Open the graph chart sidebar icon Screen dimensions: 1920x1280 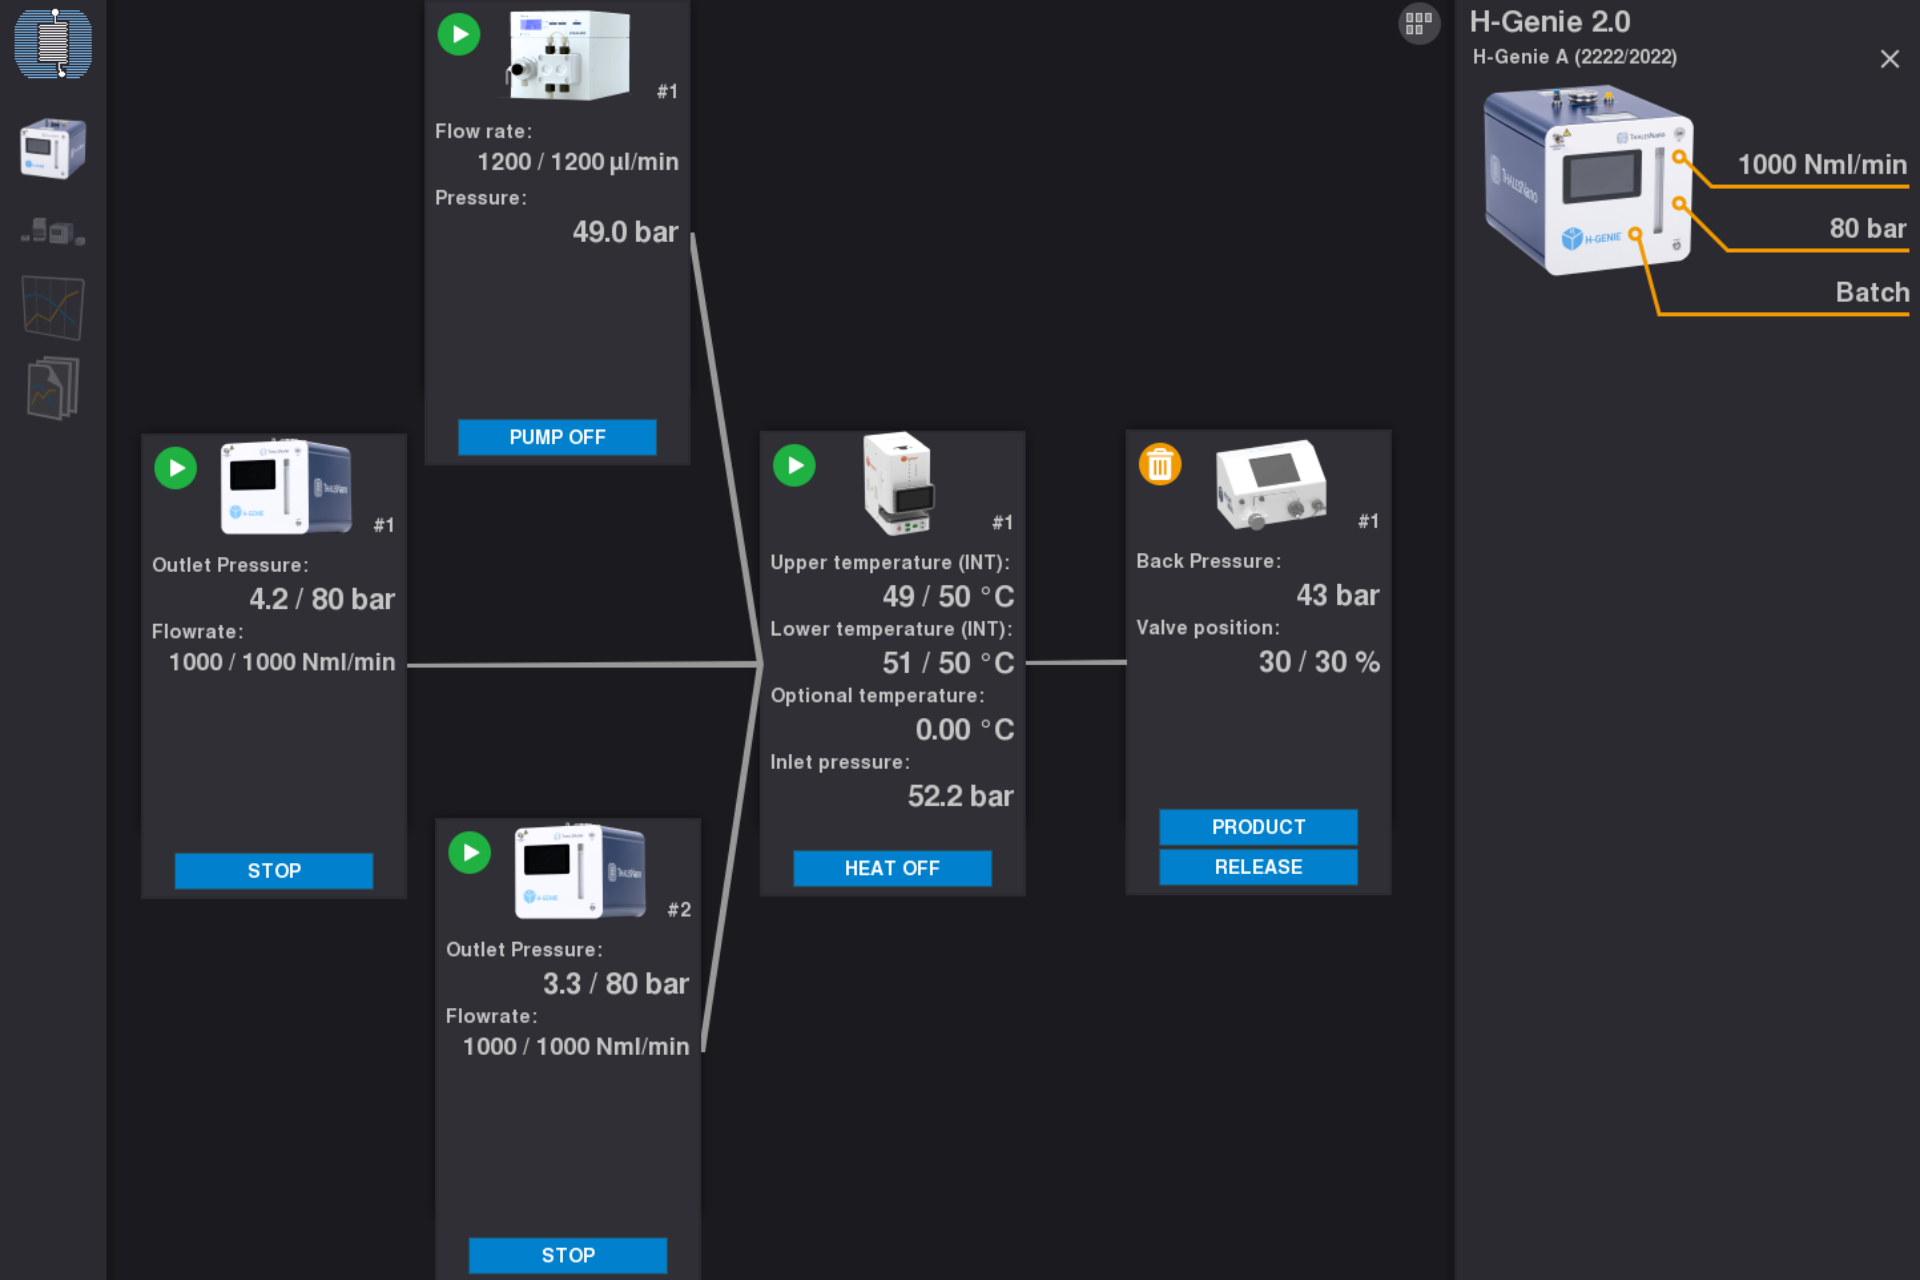click(53, 308)
